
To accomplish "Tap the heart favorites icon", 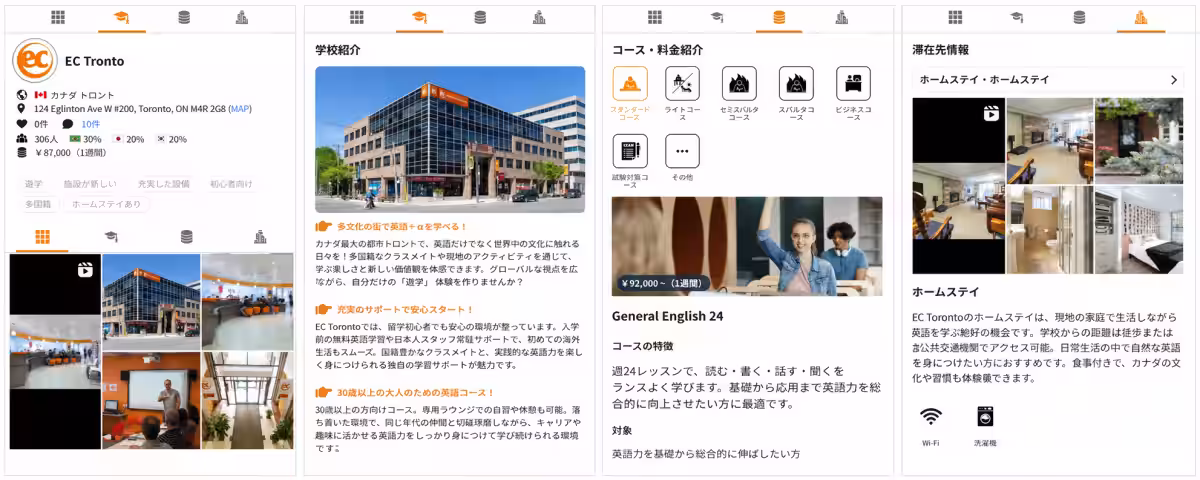I will 22,124.
